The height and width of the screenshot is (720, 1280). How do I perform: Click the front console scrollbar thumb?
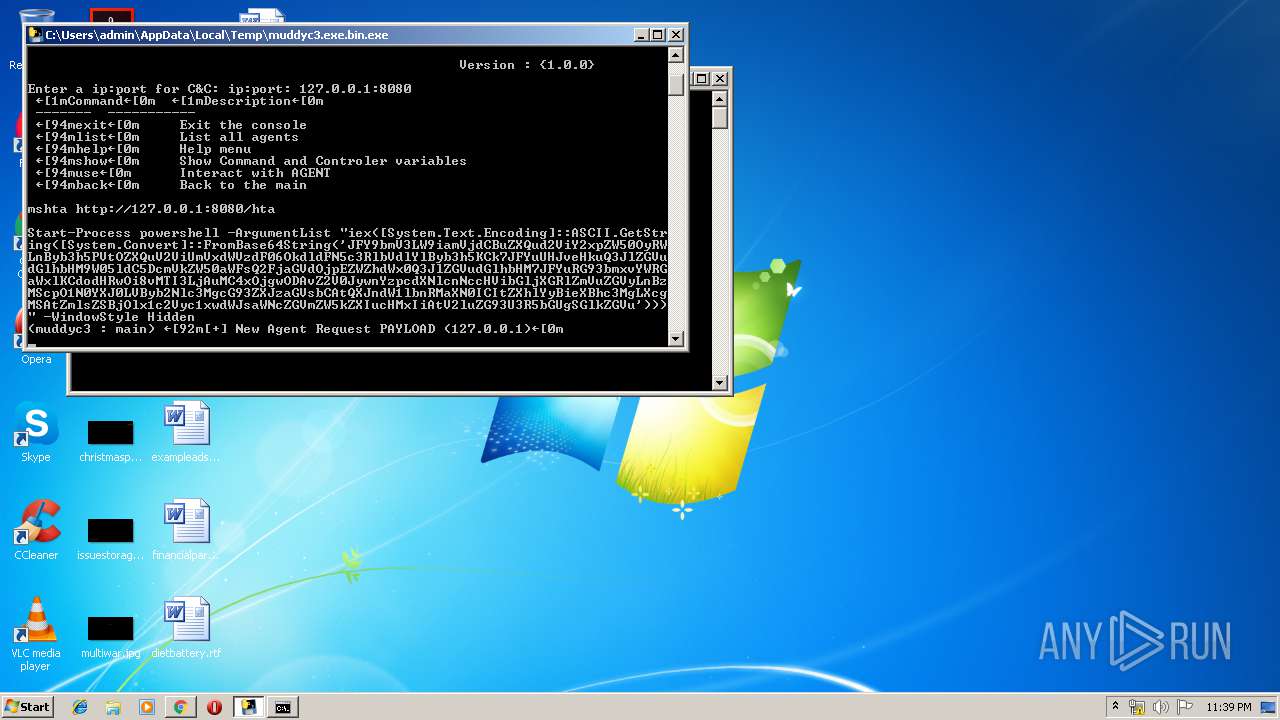(x=676, y=85)
